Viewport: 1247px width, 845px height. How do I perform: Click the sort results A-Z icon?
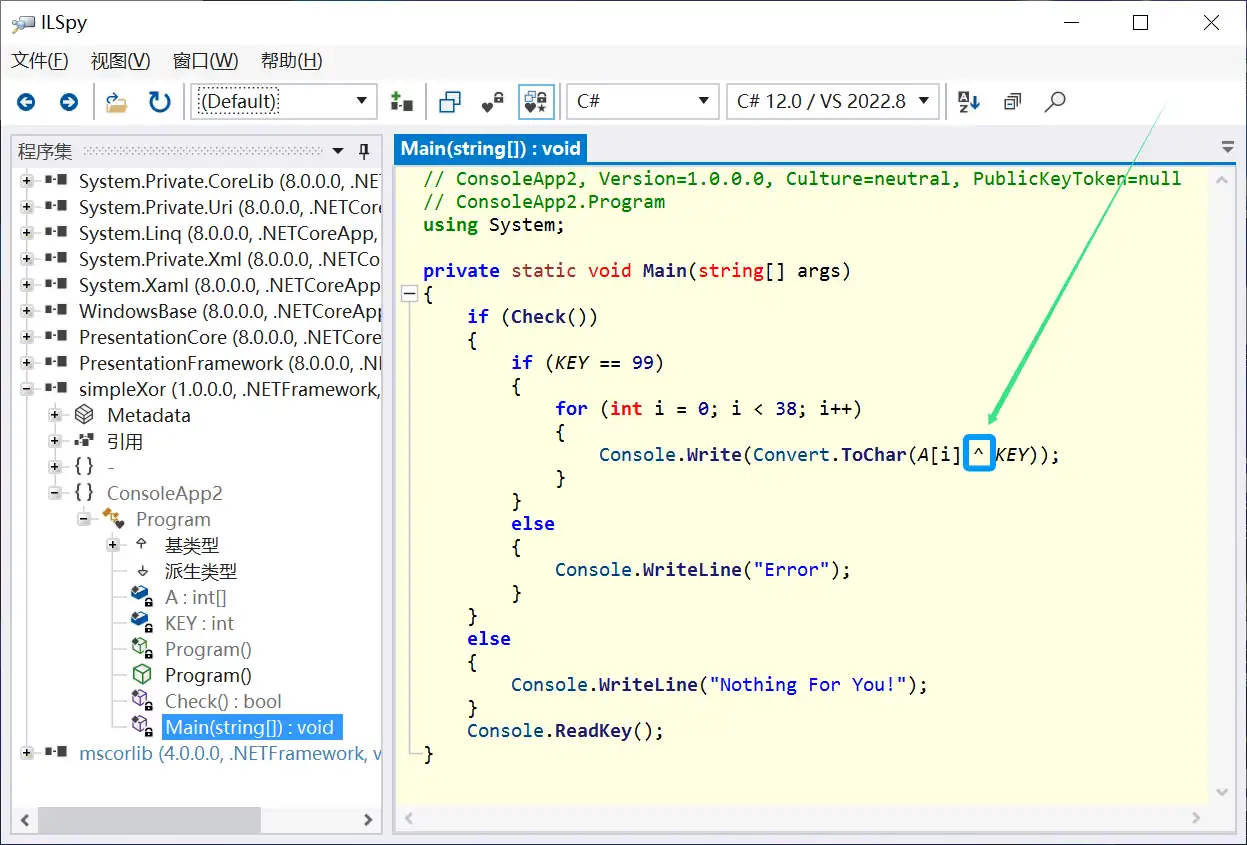tap(968, 102)
